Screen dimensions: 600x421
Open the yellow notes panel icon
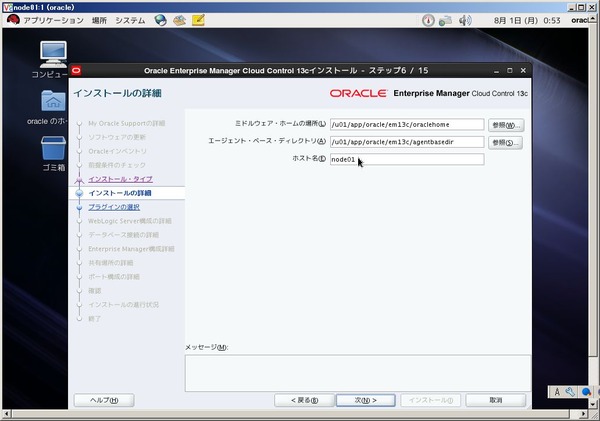[x=198, y=20]
